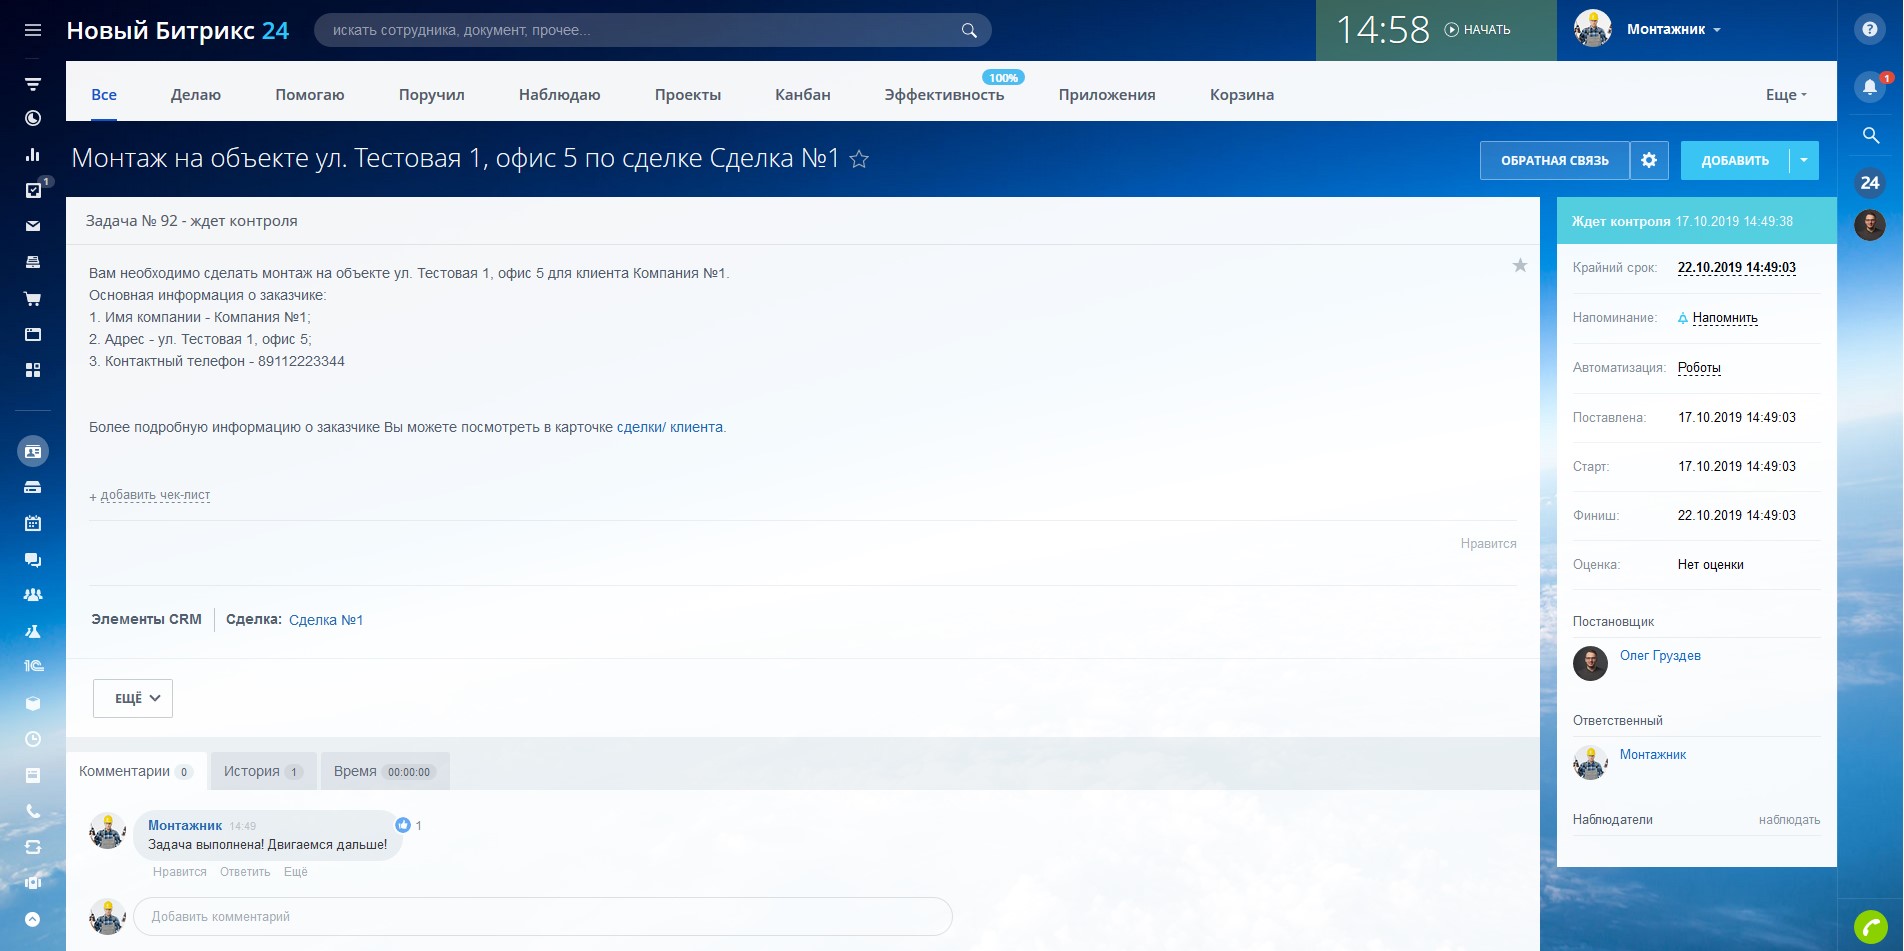Open the calendar icon in sidebar
Viewport: 1904px width, 951px height.
[33, 523]
